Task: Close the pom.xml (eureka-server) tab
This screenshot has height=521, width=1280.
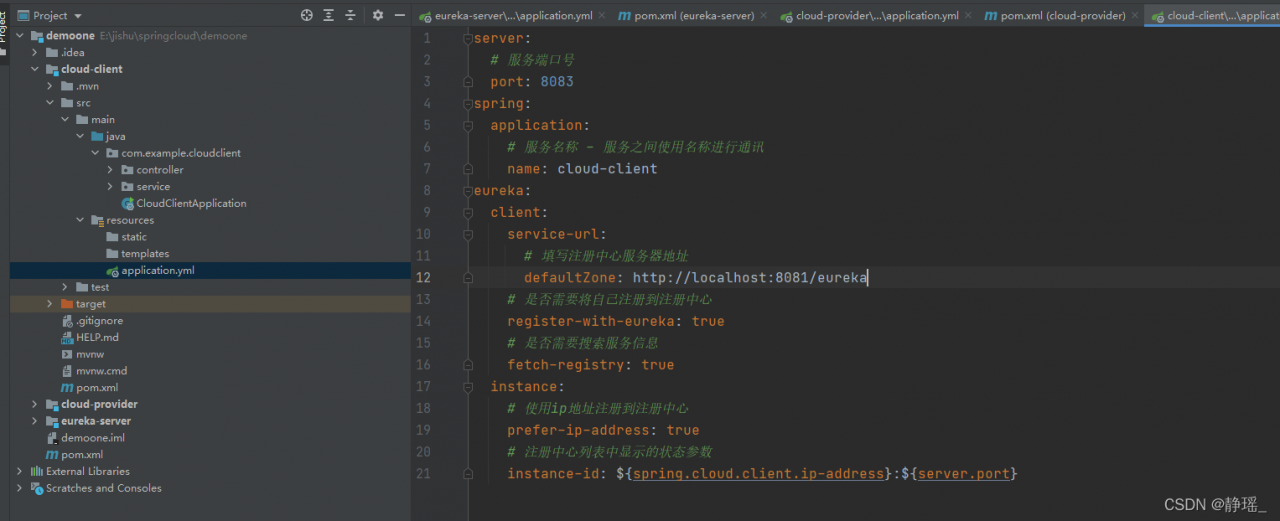Action: point(764,16)
